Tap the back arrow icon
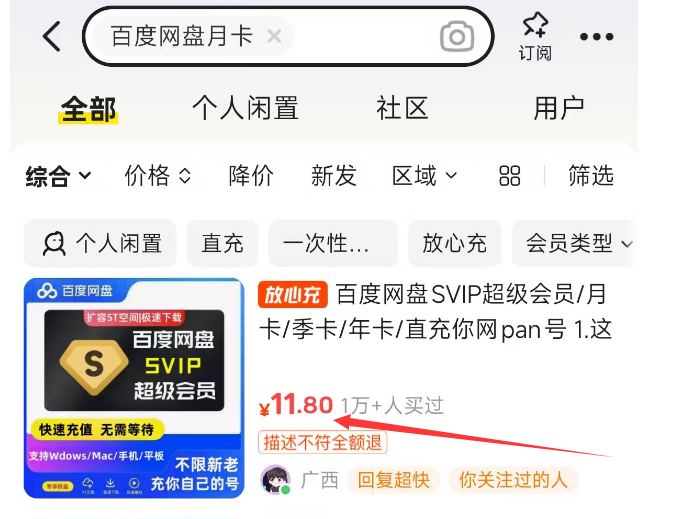697x519 pixels. tap(52, 36)
